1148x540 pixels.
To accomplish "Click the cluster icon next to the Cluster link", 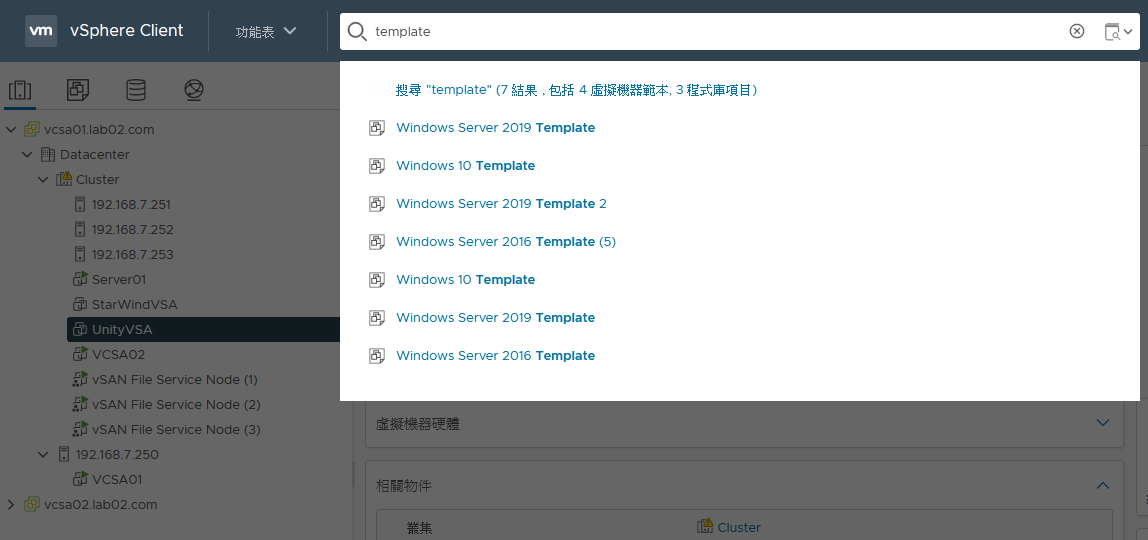I will [705, 527].
